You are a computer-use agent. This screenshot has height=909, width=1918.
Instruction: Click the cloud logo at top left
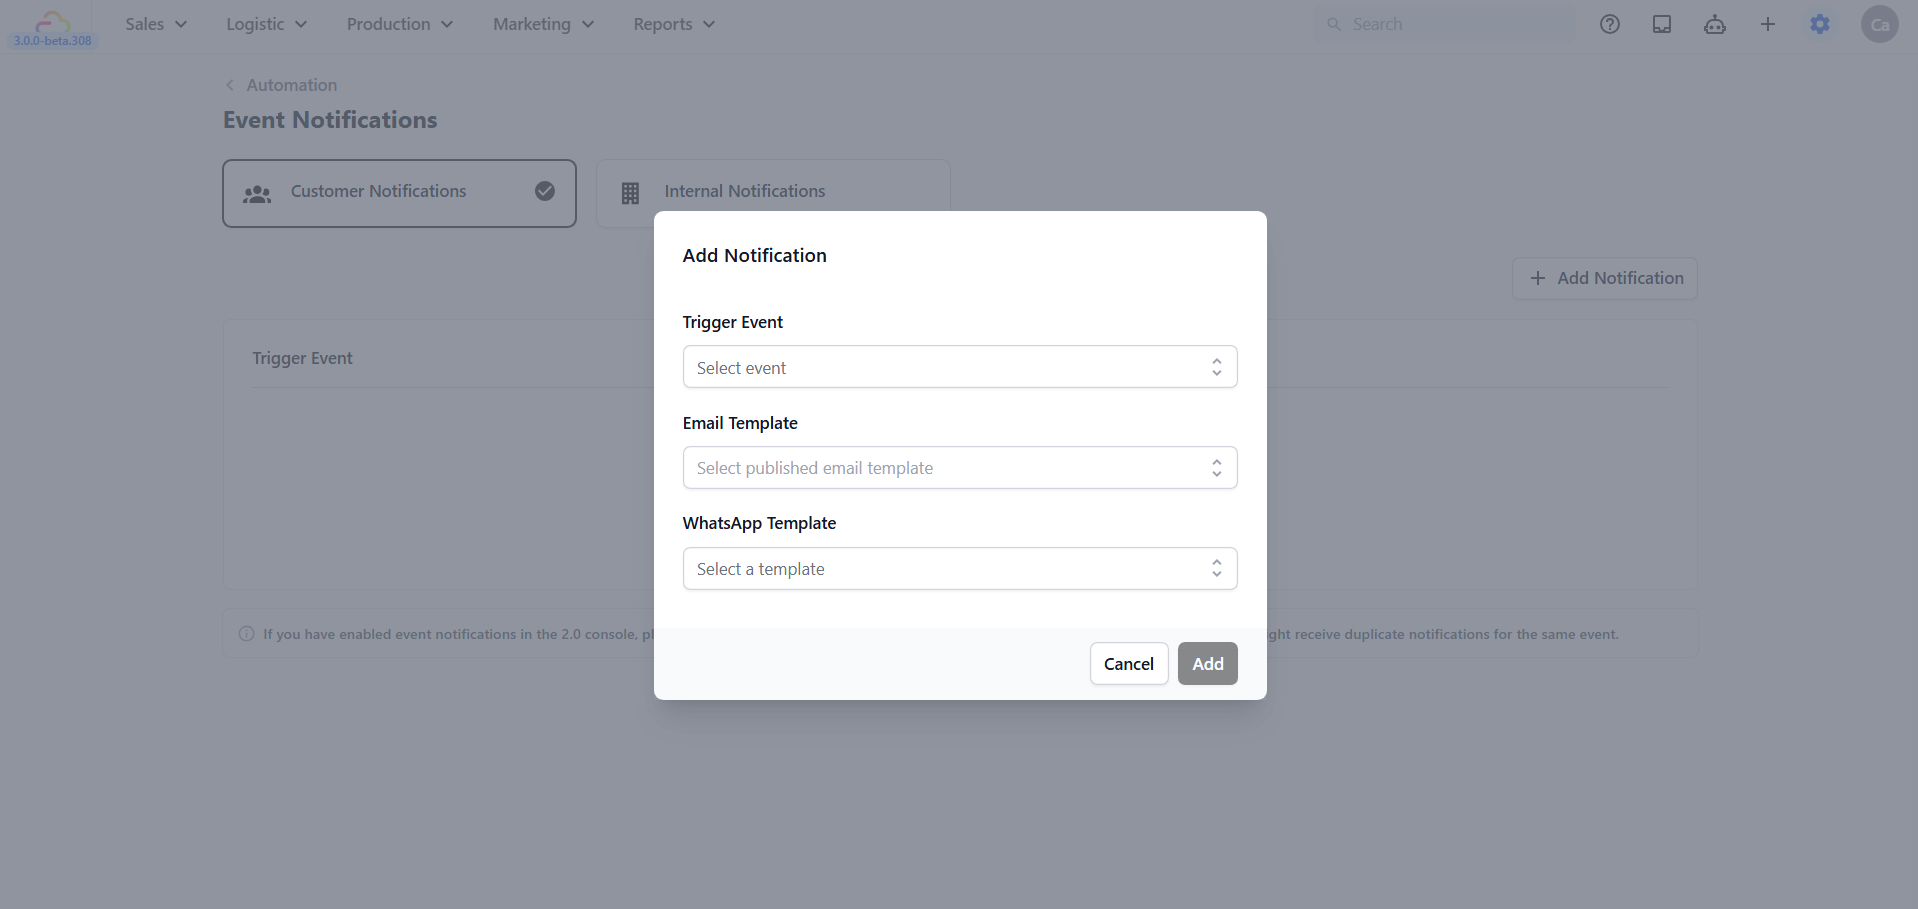52,22
